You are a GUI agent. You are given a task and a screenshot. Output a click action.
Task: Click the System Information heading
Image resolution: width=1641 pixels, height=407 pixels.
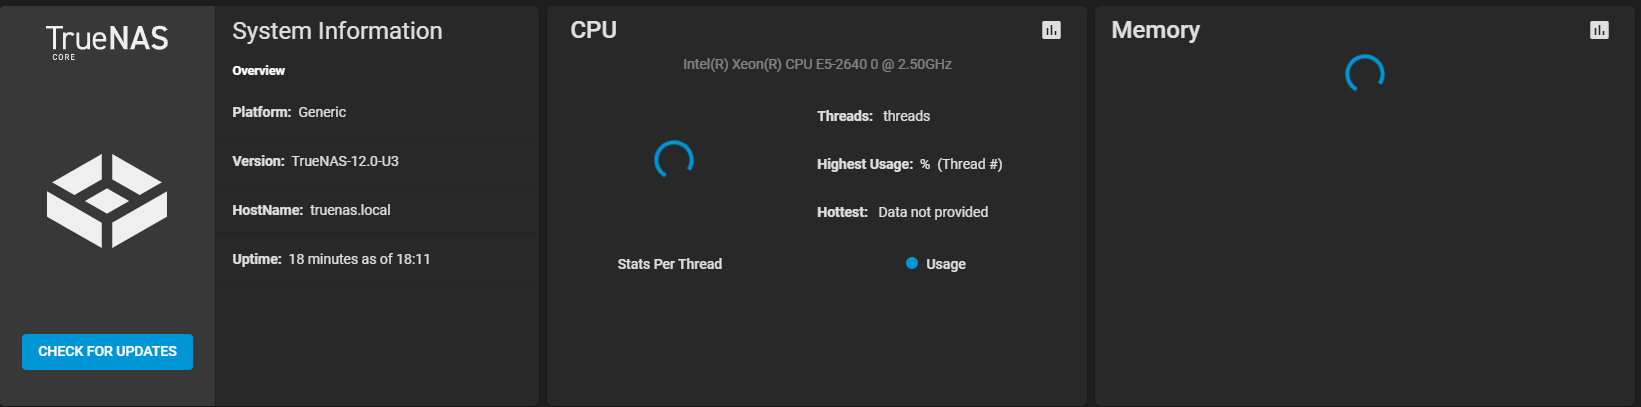click(337, 31)
